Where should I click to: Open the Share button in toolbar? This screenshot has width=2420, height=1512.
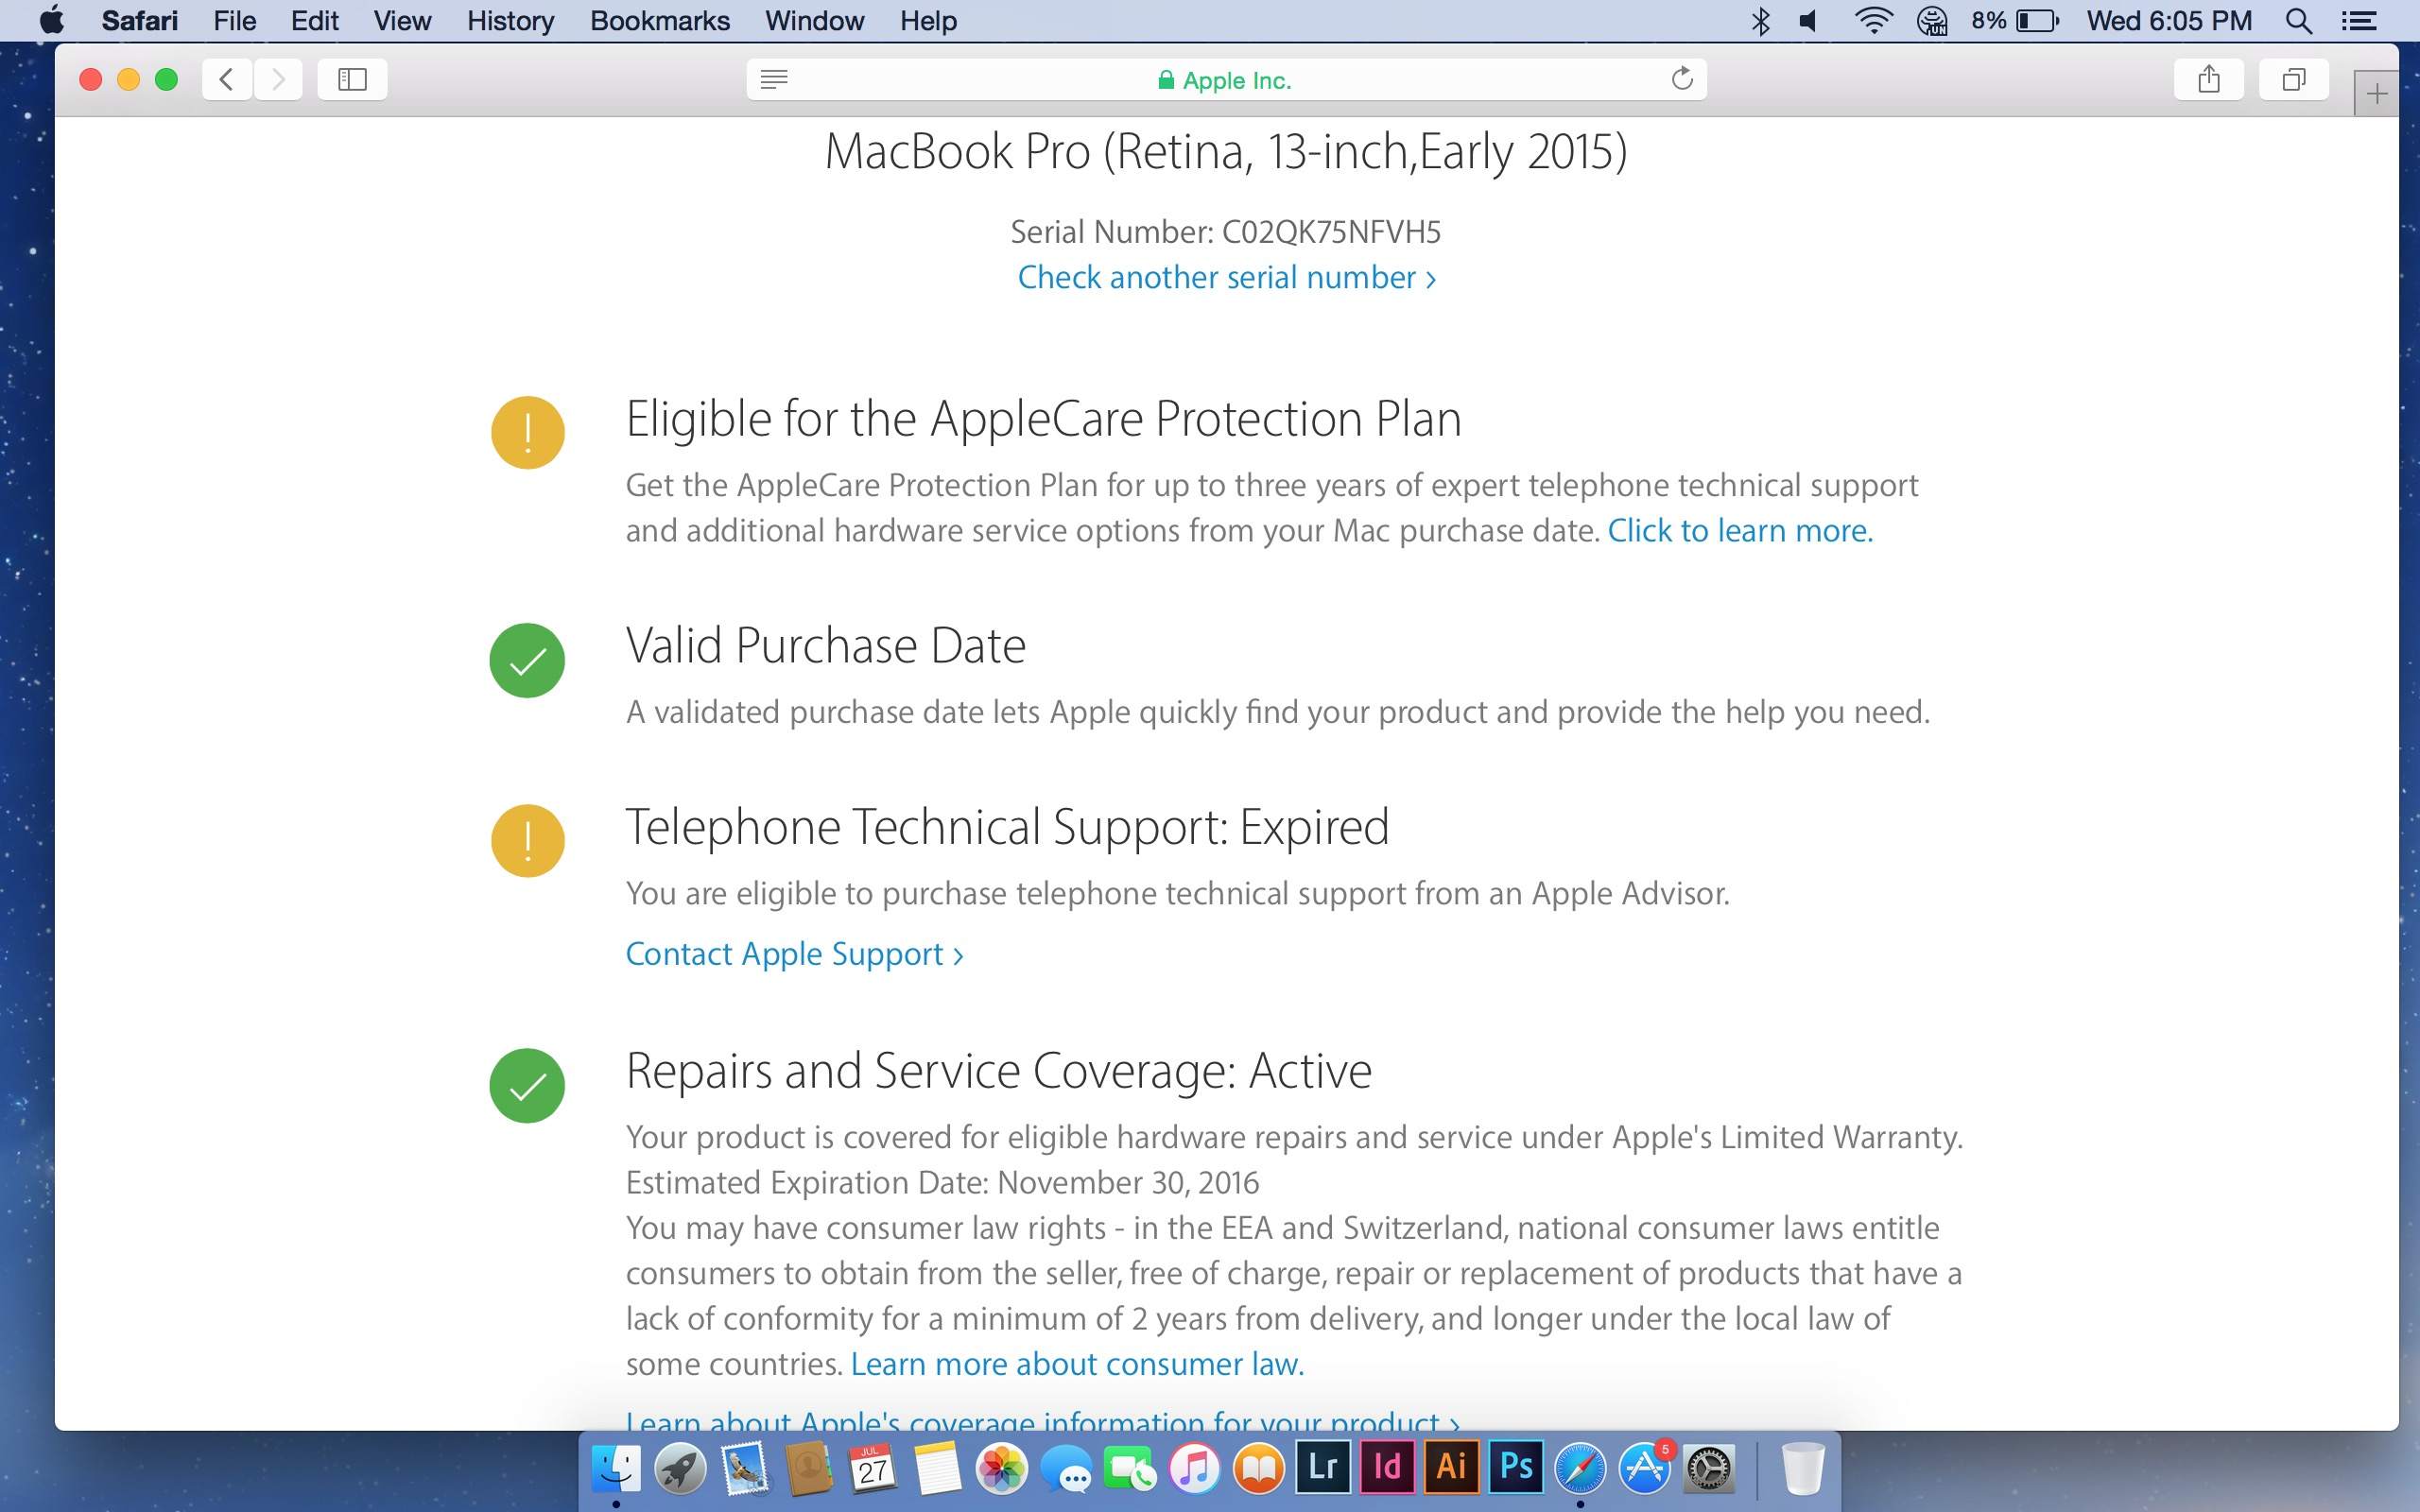click(x=2209, y=79)
